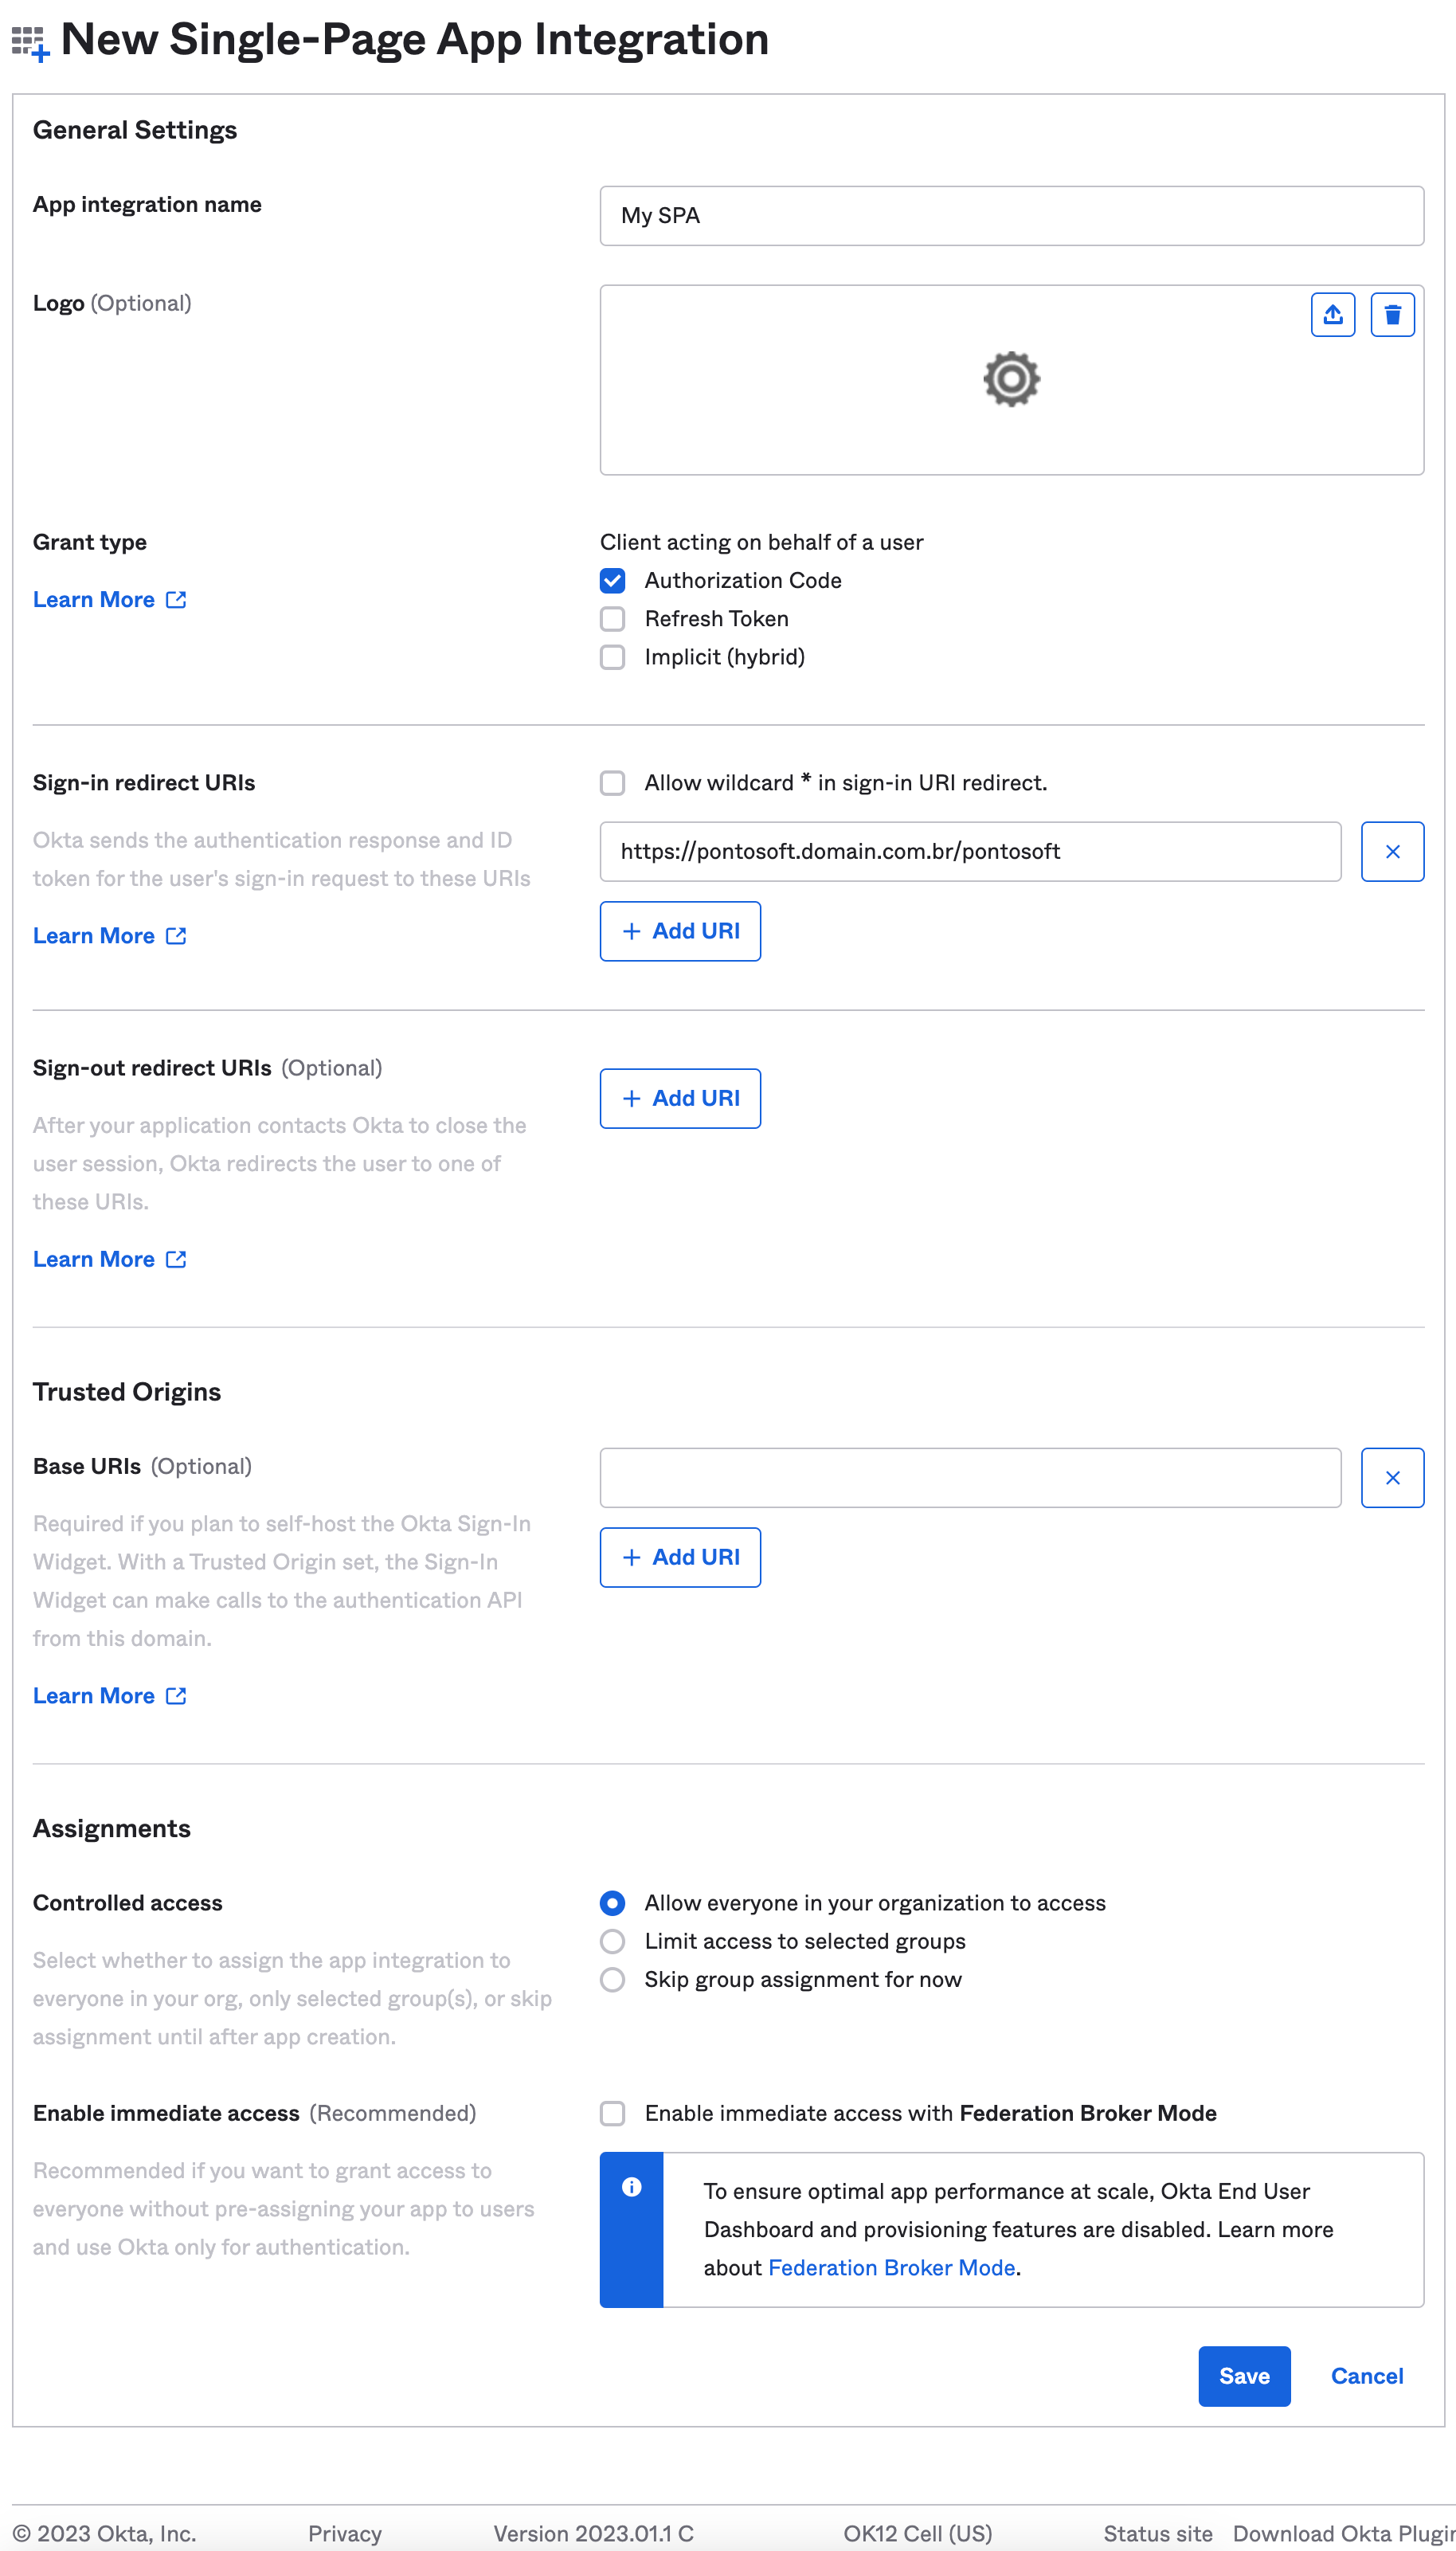Click the gear logo placeholder image
The height and width of the screenshot is (2551, 1456).
click(x=1011, y=379)
